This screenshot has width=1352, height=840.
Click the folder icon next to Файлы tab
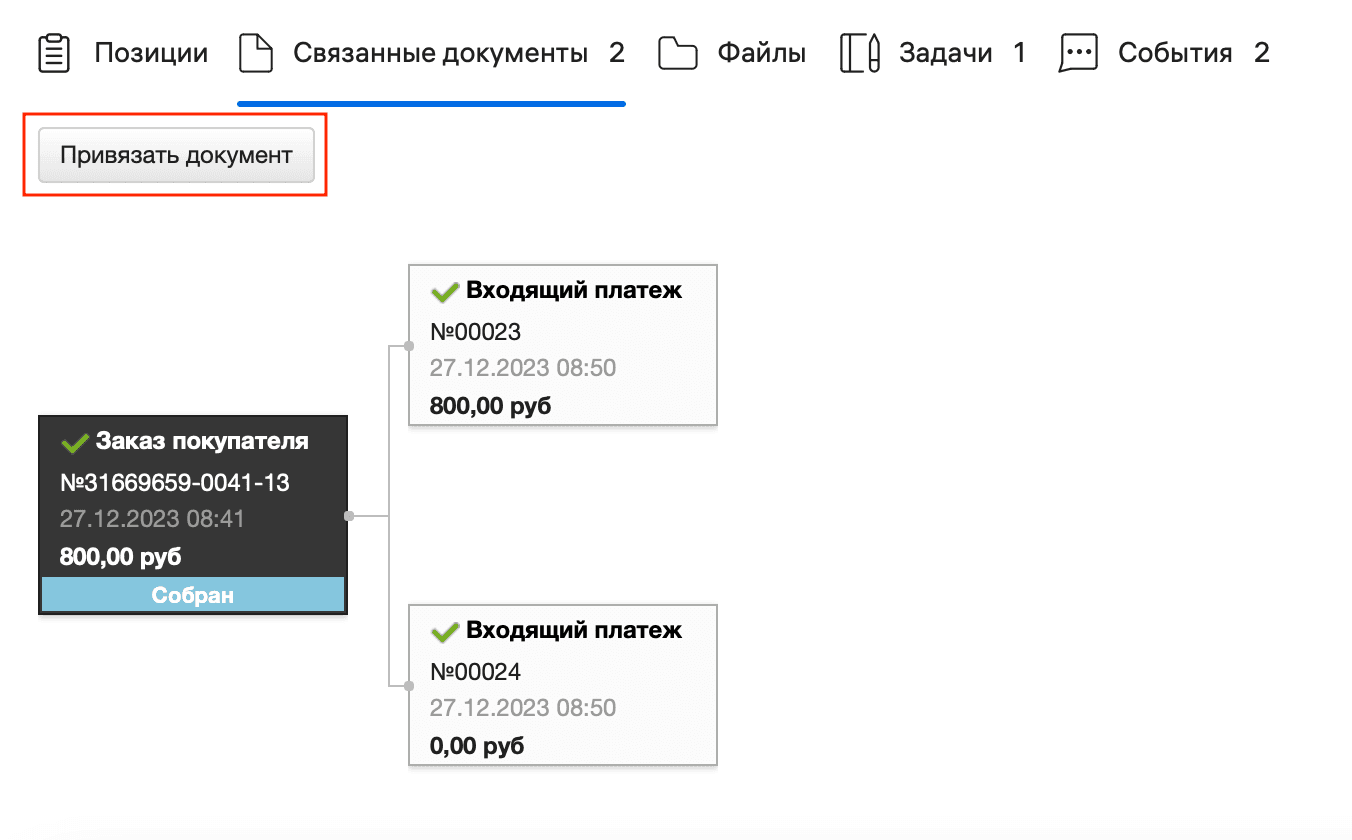pos(678,52)
